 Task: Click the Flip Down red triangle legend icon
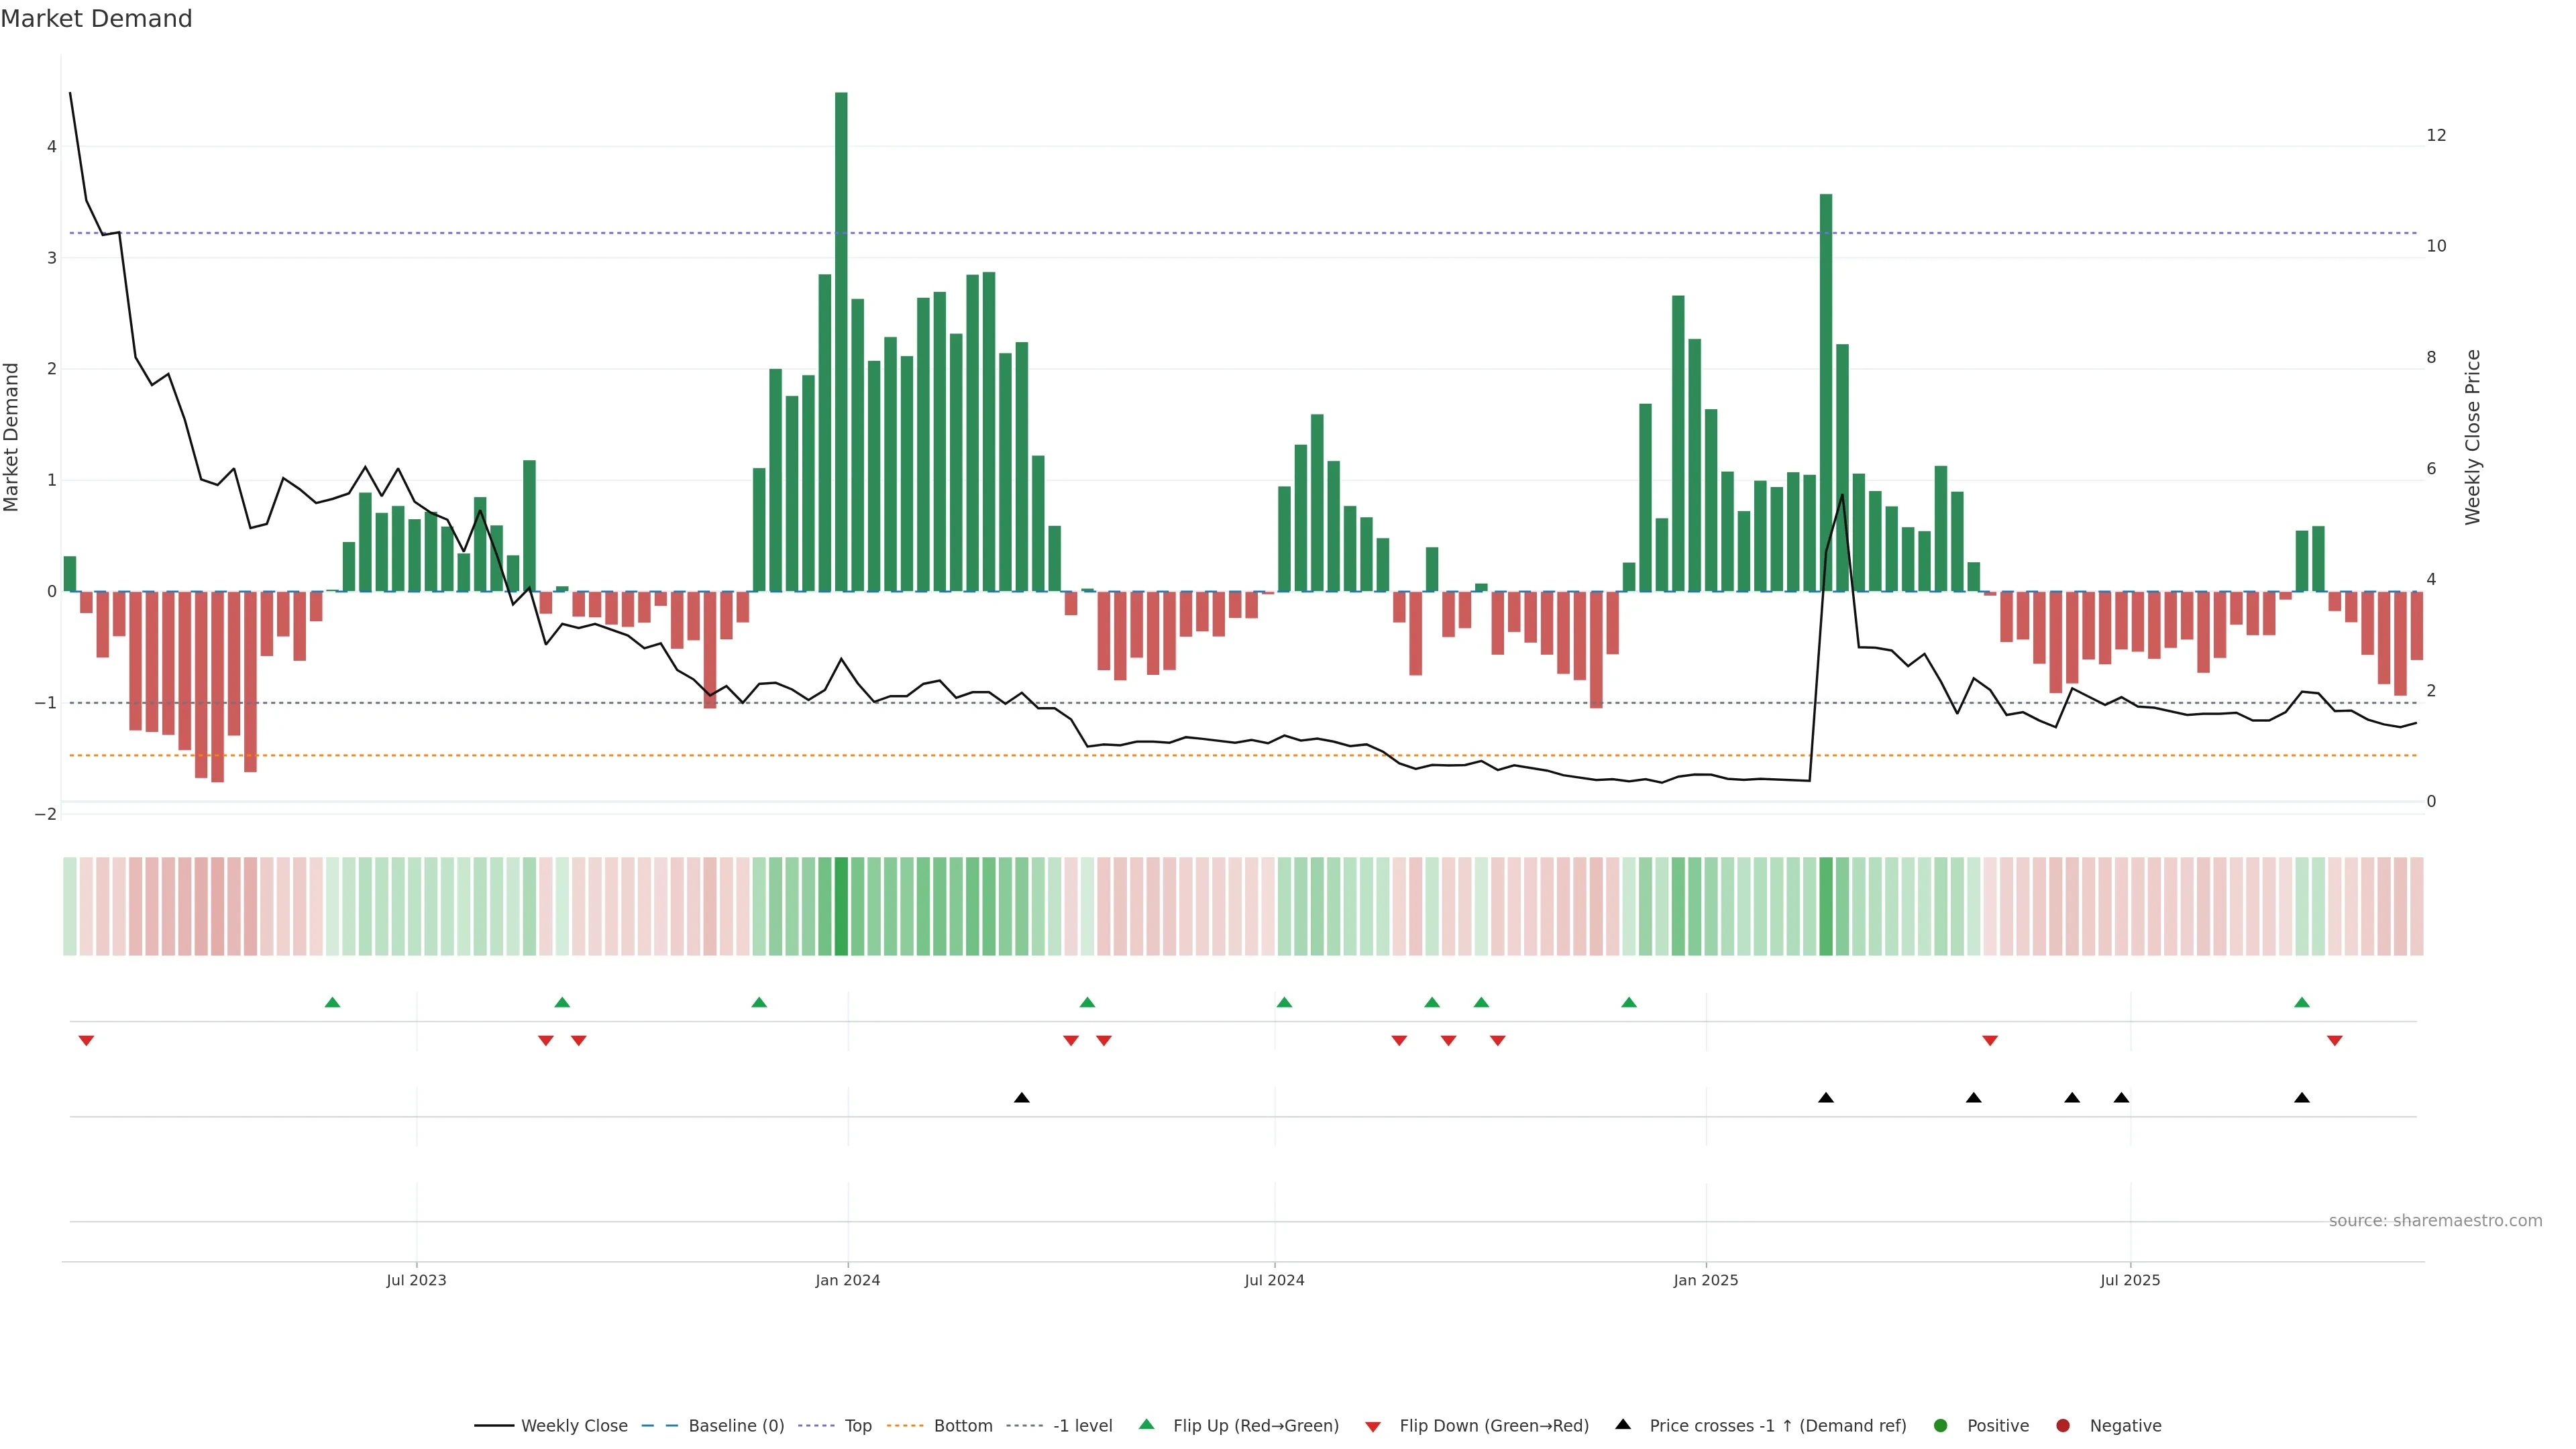click(1373, 1426)
